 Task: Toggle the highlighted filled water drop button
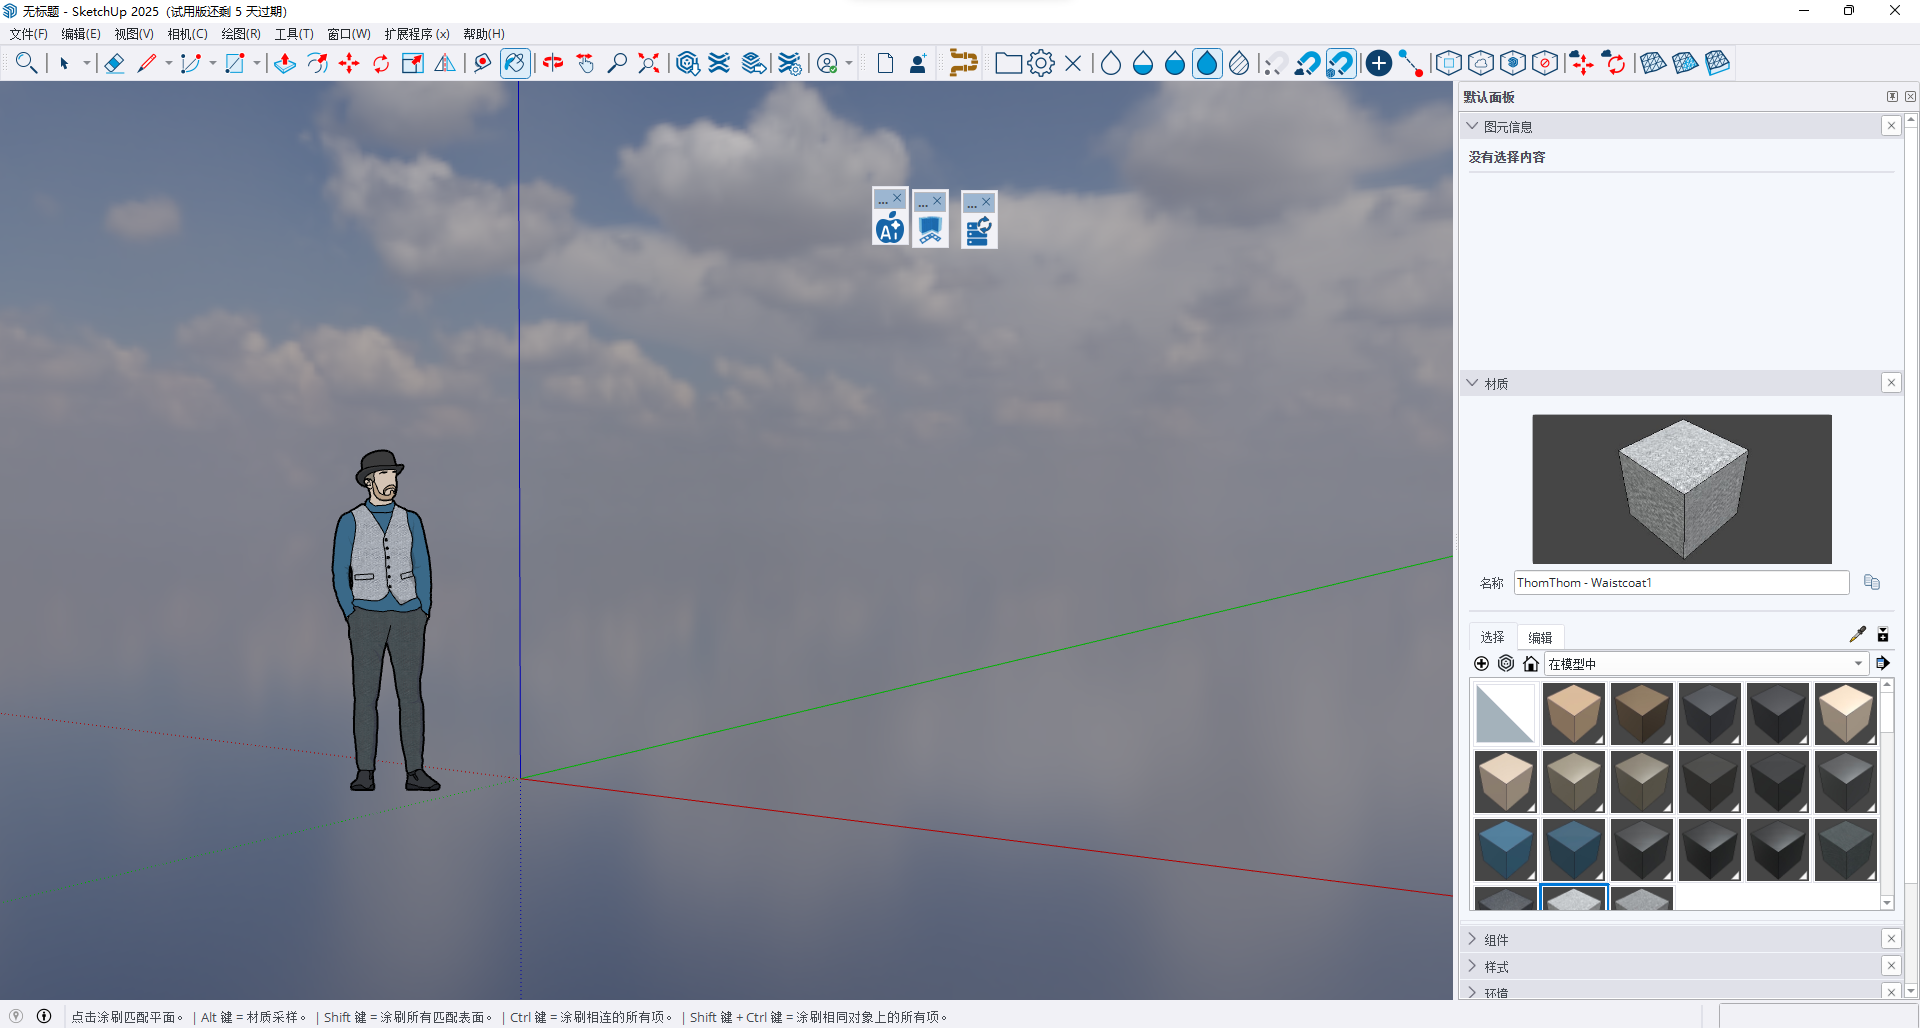coord(1207,64)
